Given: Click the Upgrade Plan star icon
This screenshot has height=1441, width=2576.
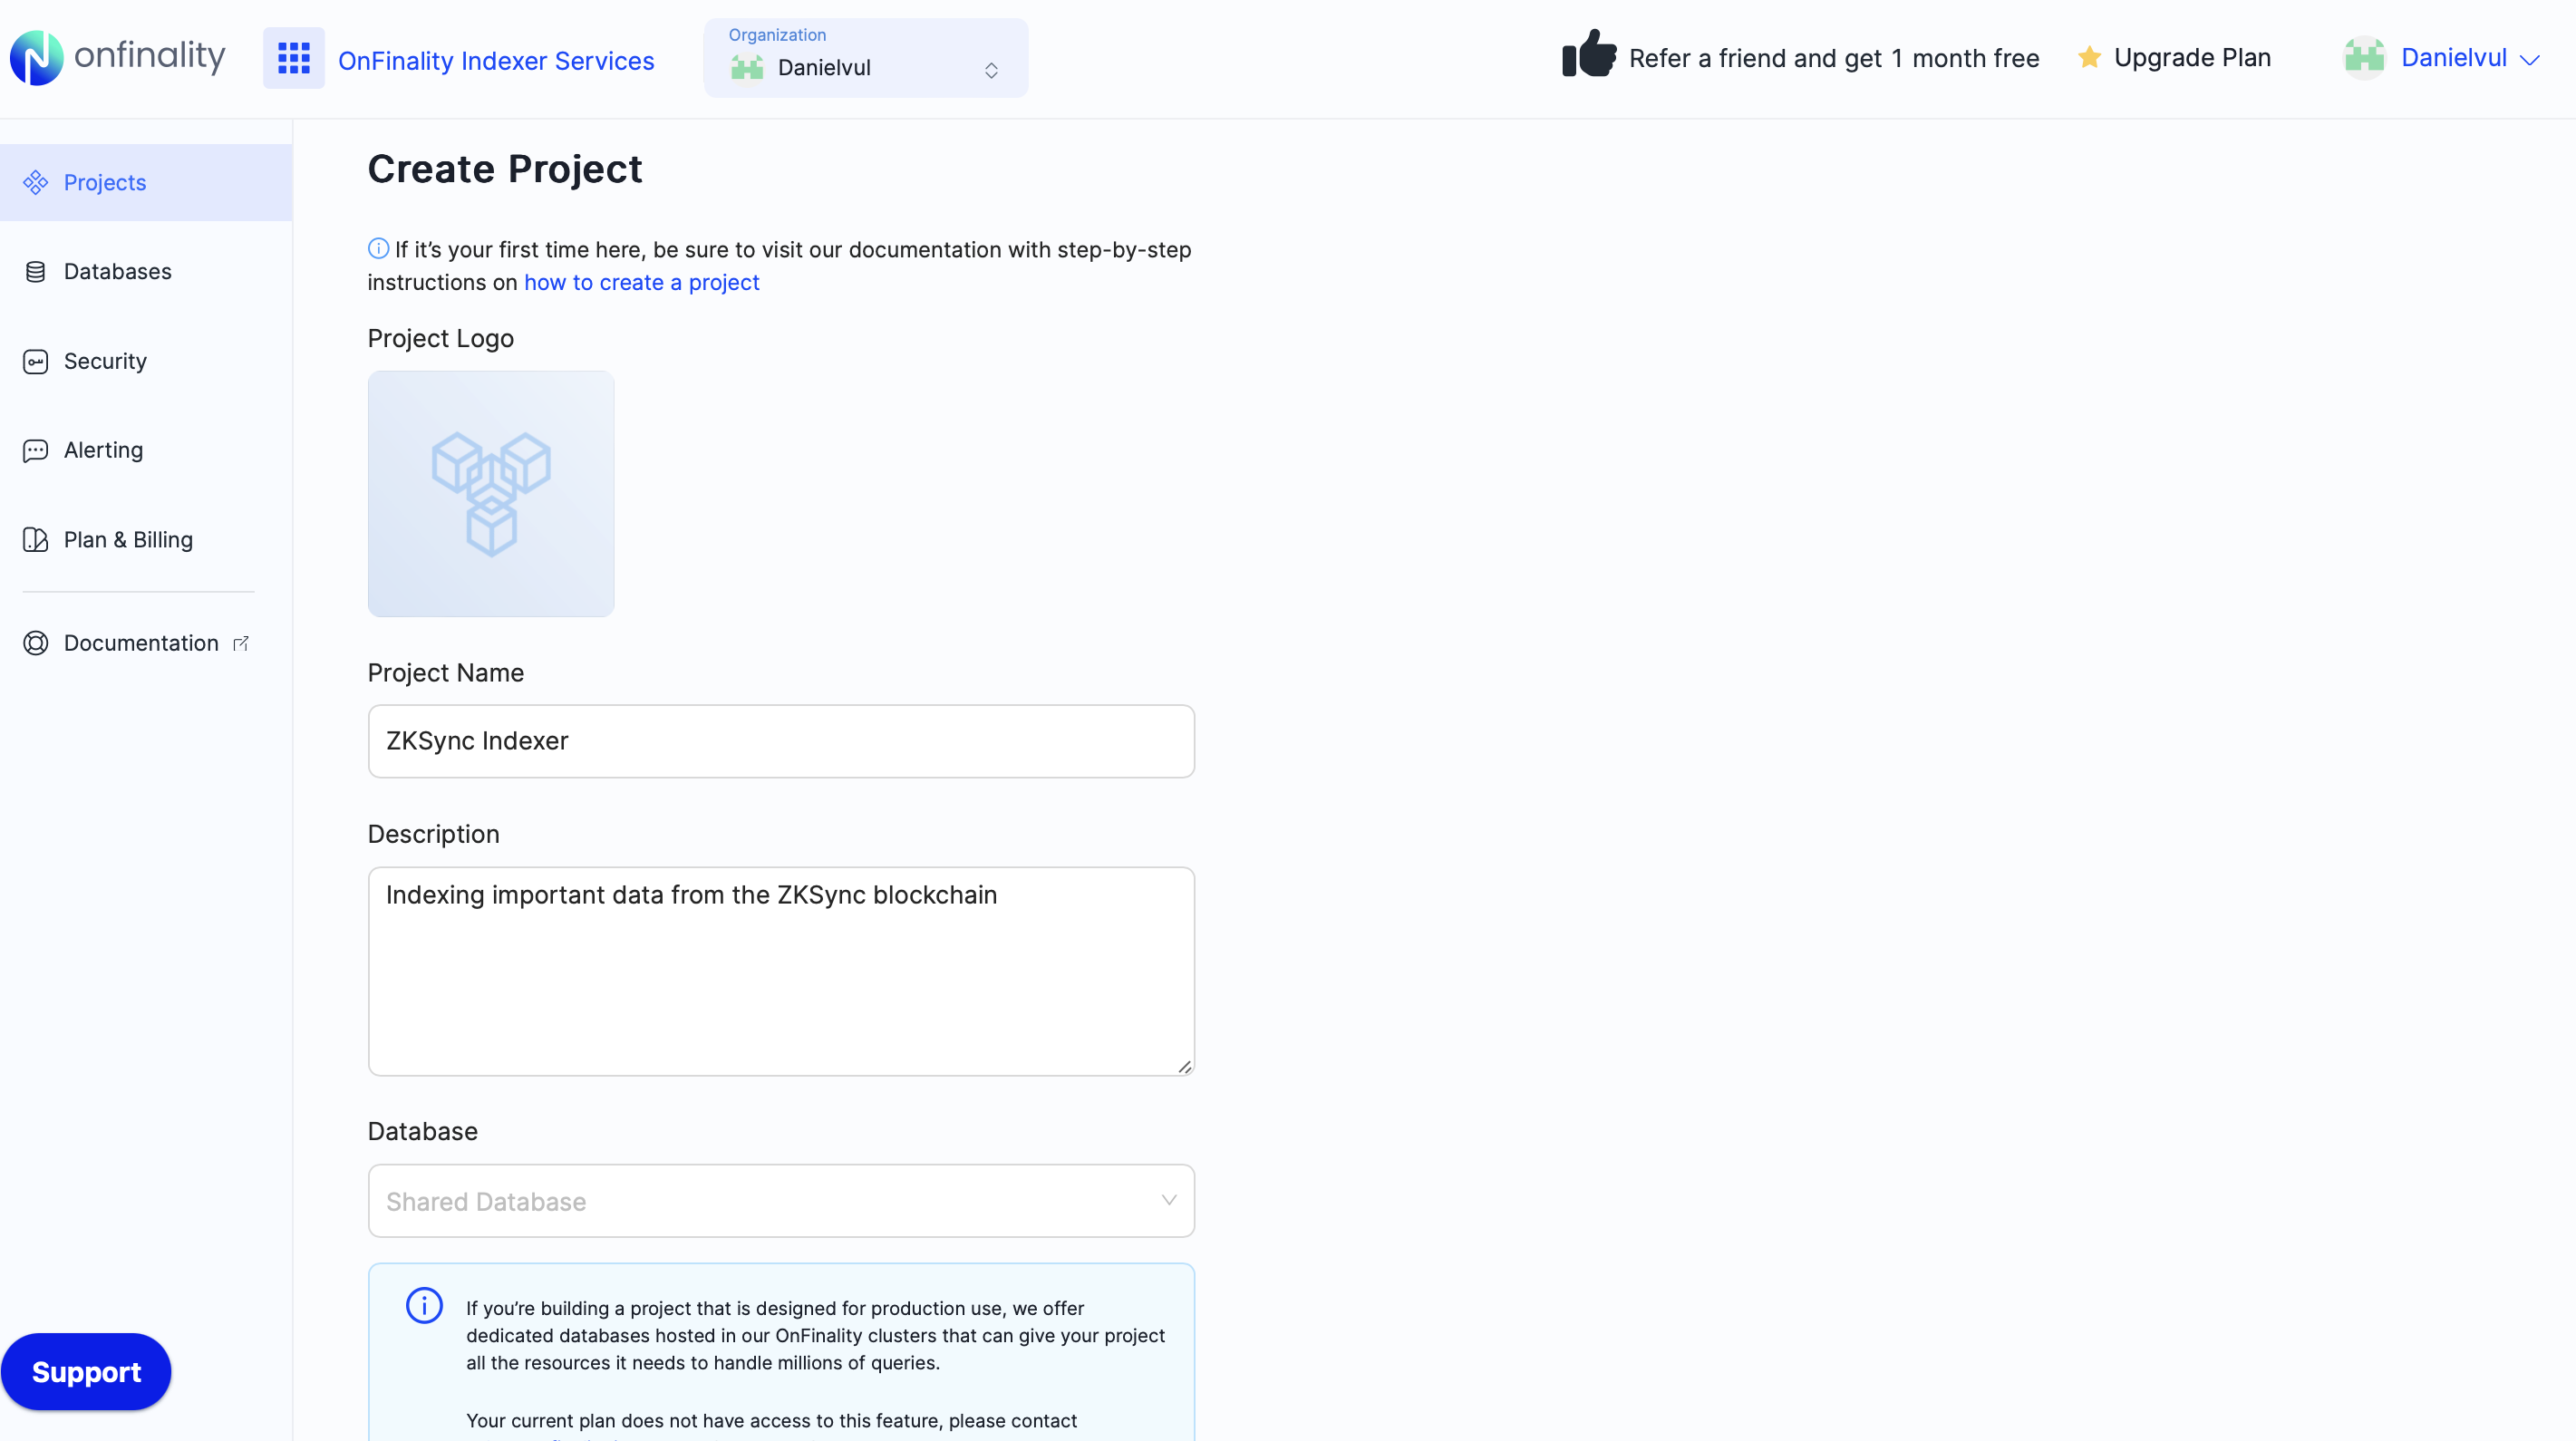Looking at the screenshot, I should 2089,57.
